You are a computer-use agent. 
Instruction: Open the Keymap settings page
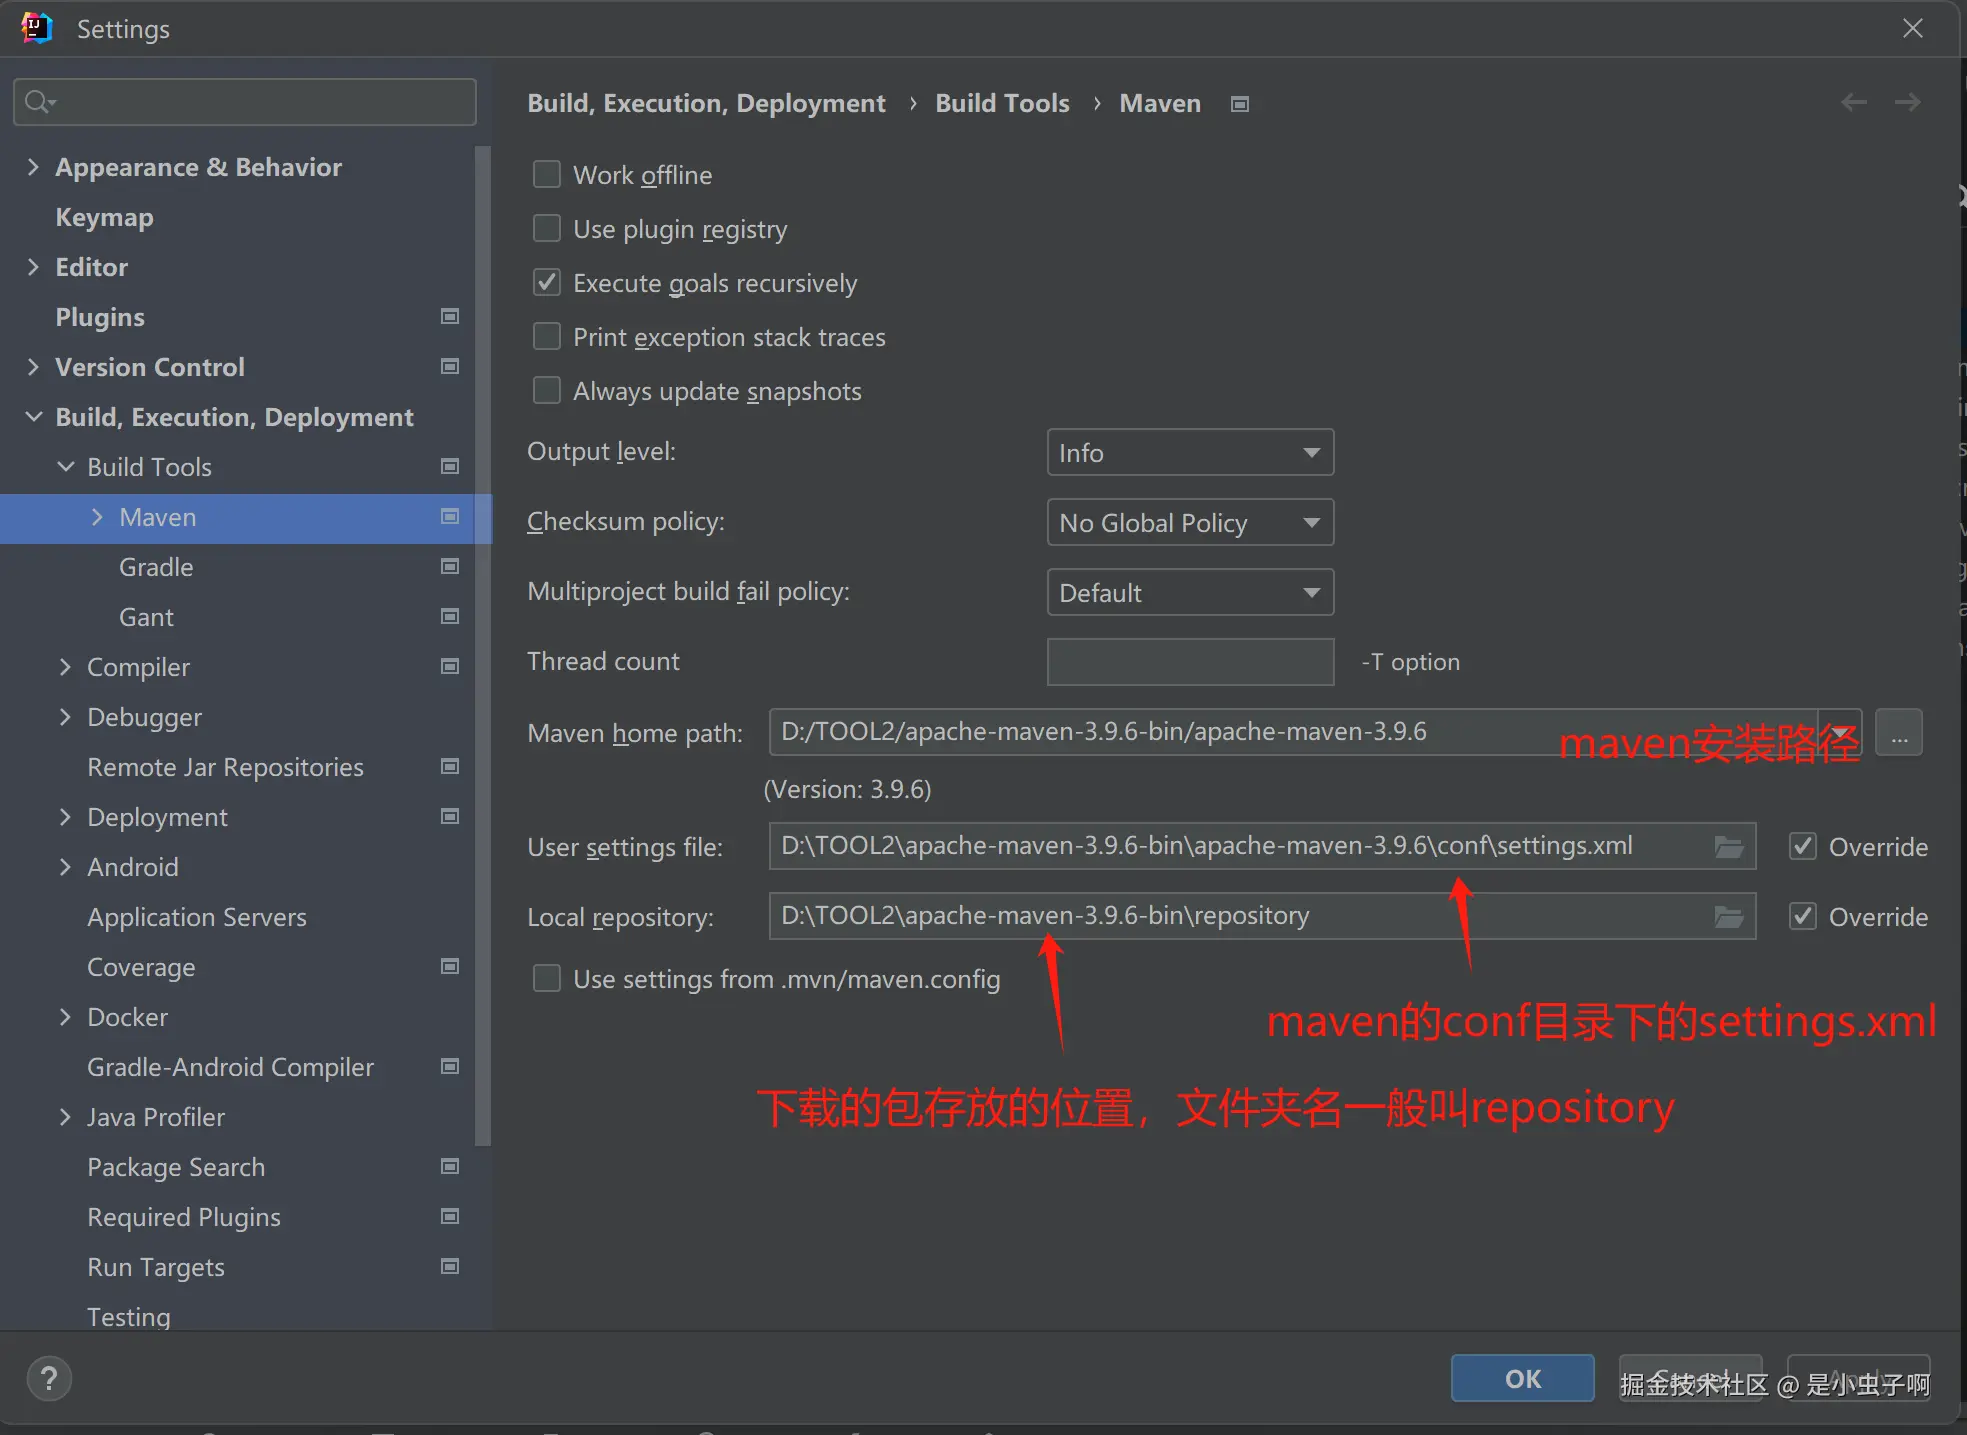point(104,217)
